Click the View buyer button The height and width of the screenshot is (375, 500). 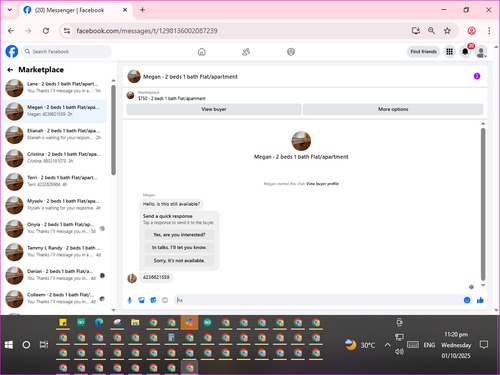coord(214,109)
